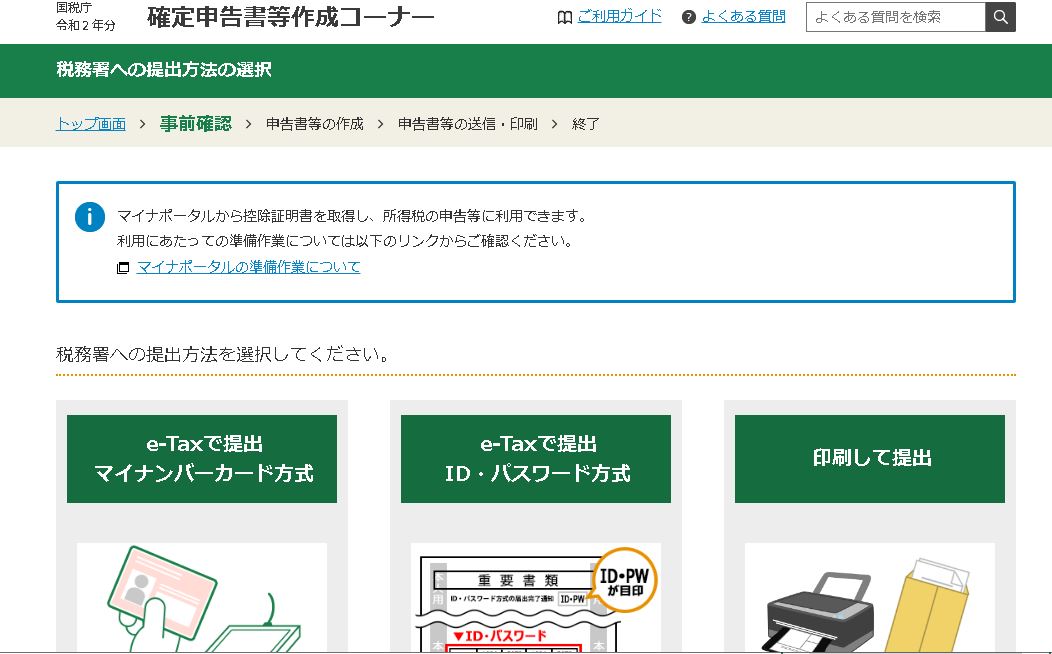Choose e-Taxで提出 ID・パスワード方式 button
1052x654 pixels.
(x=535, y=459)
